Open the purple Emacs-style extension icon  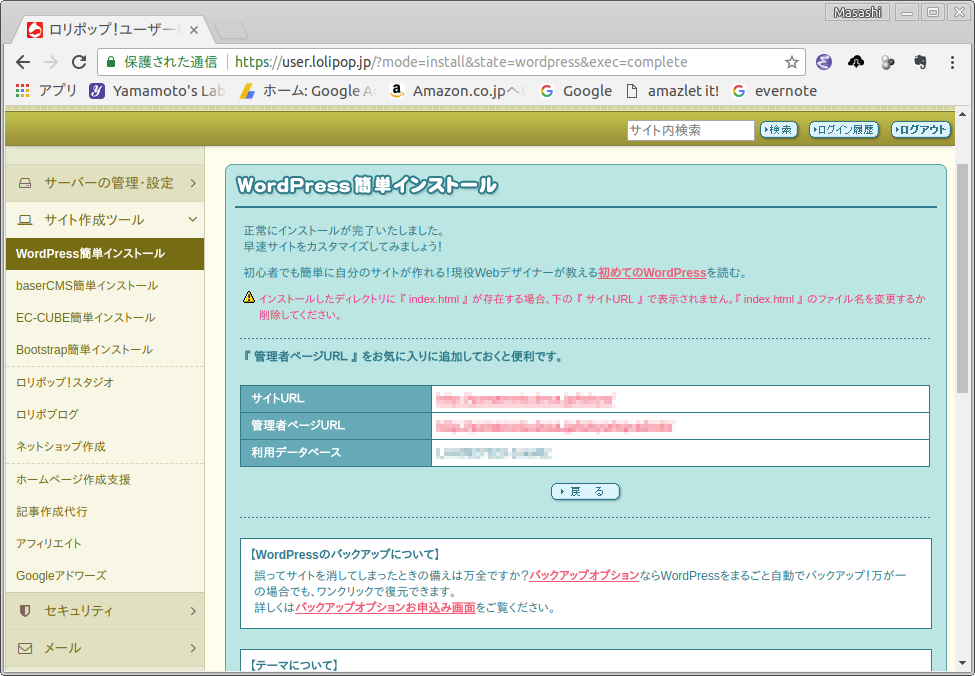tap(824, 62)
